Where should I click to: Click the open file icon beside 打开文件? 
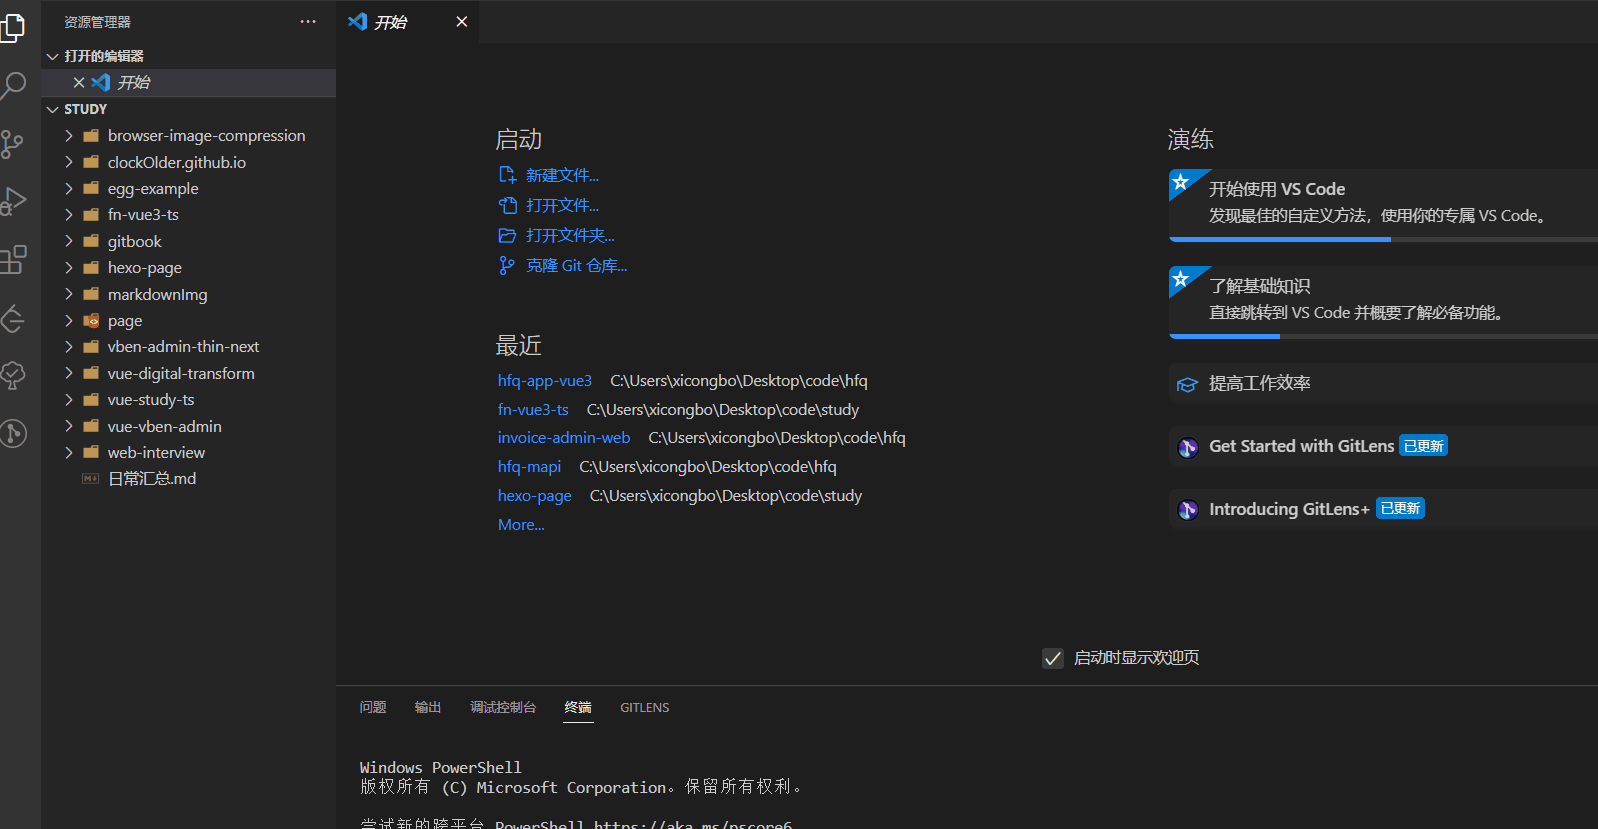tap(507, 205)
